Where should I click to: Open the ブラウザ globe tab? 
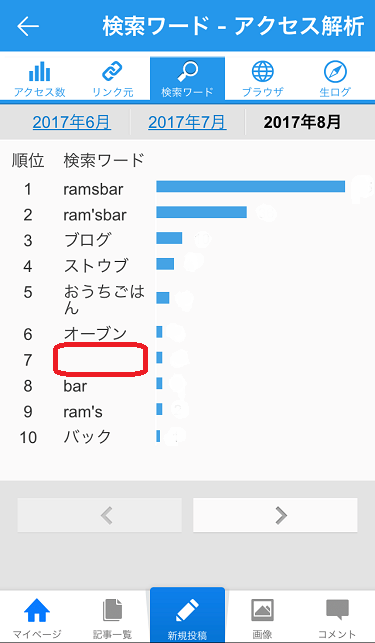[x=263, y=79]
